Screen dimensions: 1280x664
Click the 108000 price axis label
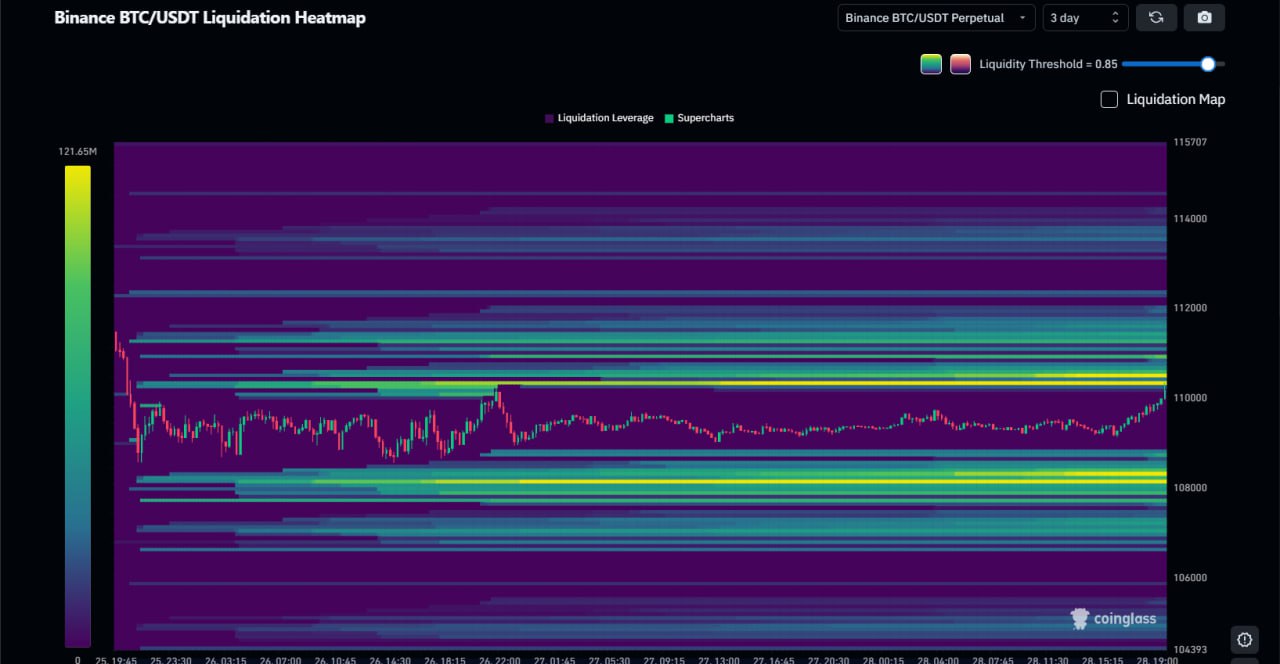point(1189,488)
